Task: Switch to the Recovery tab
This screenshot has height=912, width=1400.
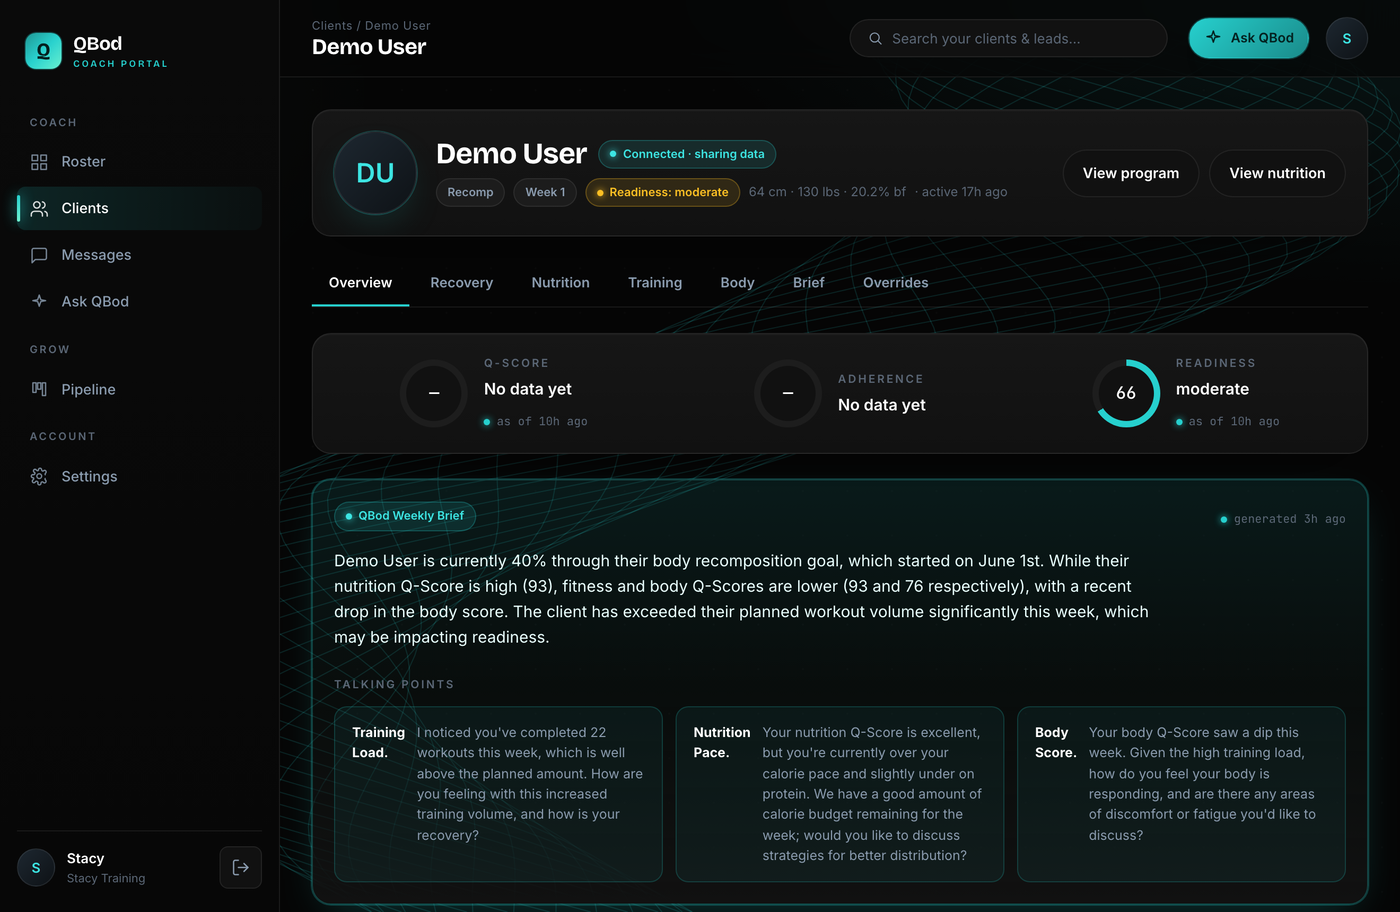Action: coord(461,283)
